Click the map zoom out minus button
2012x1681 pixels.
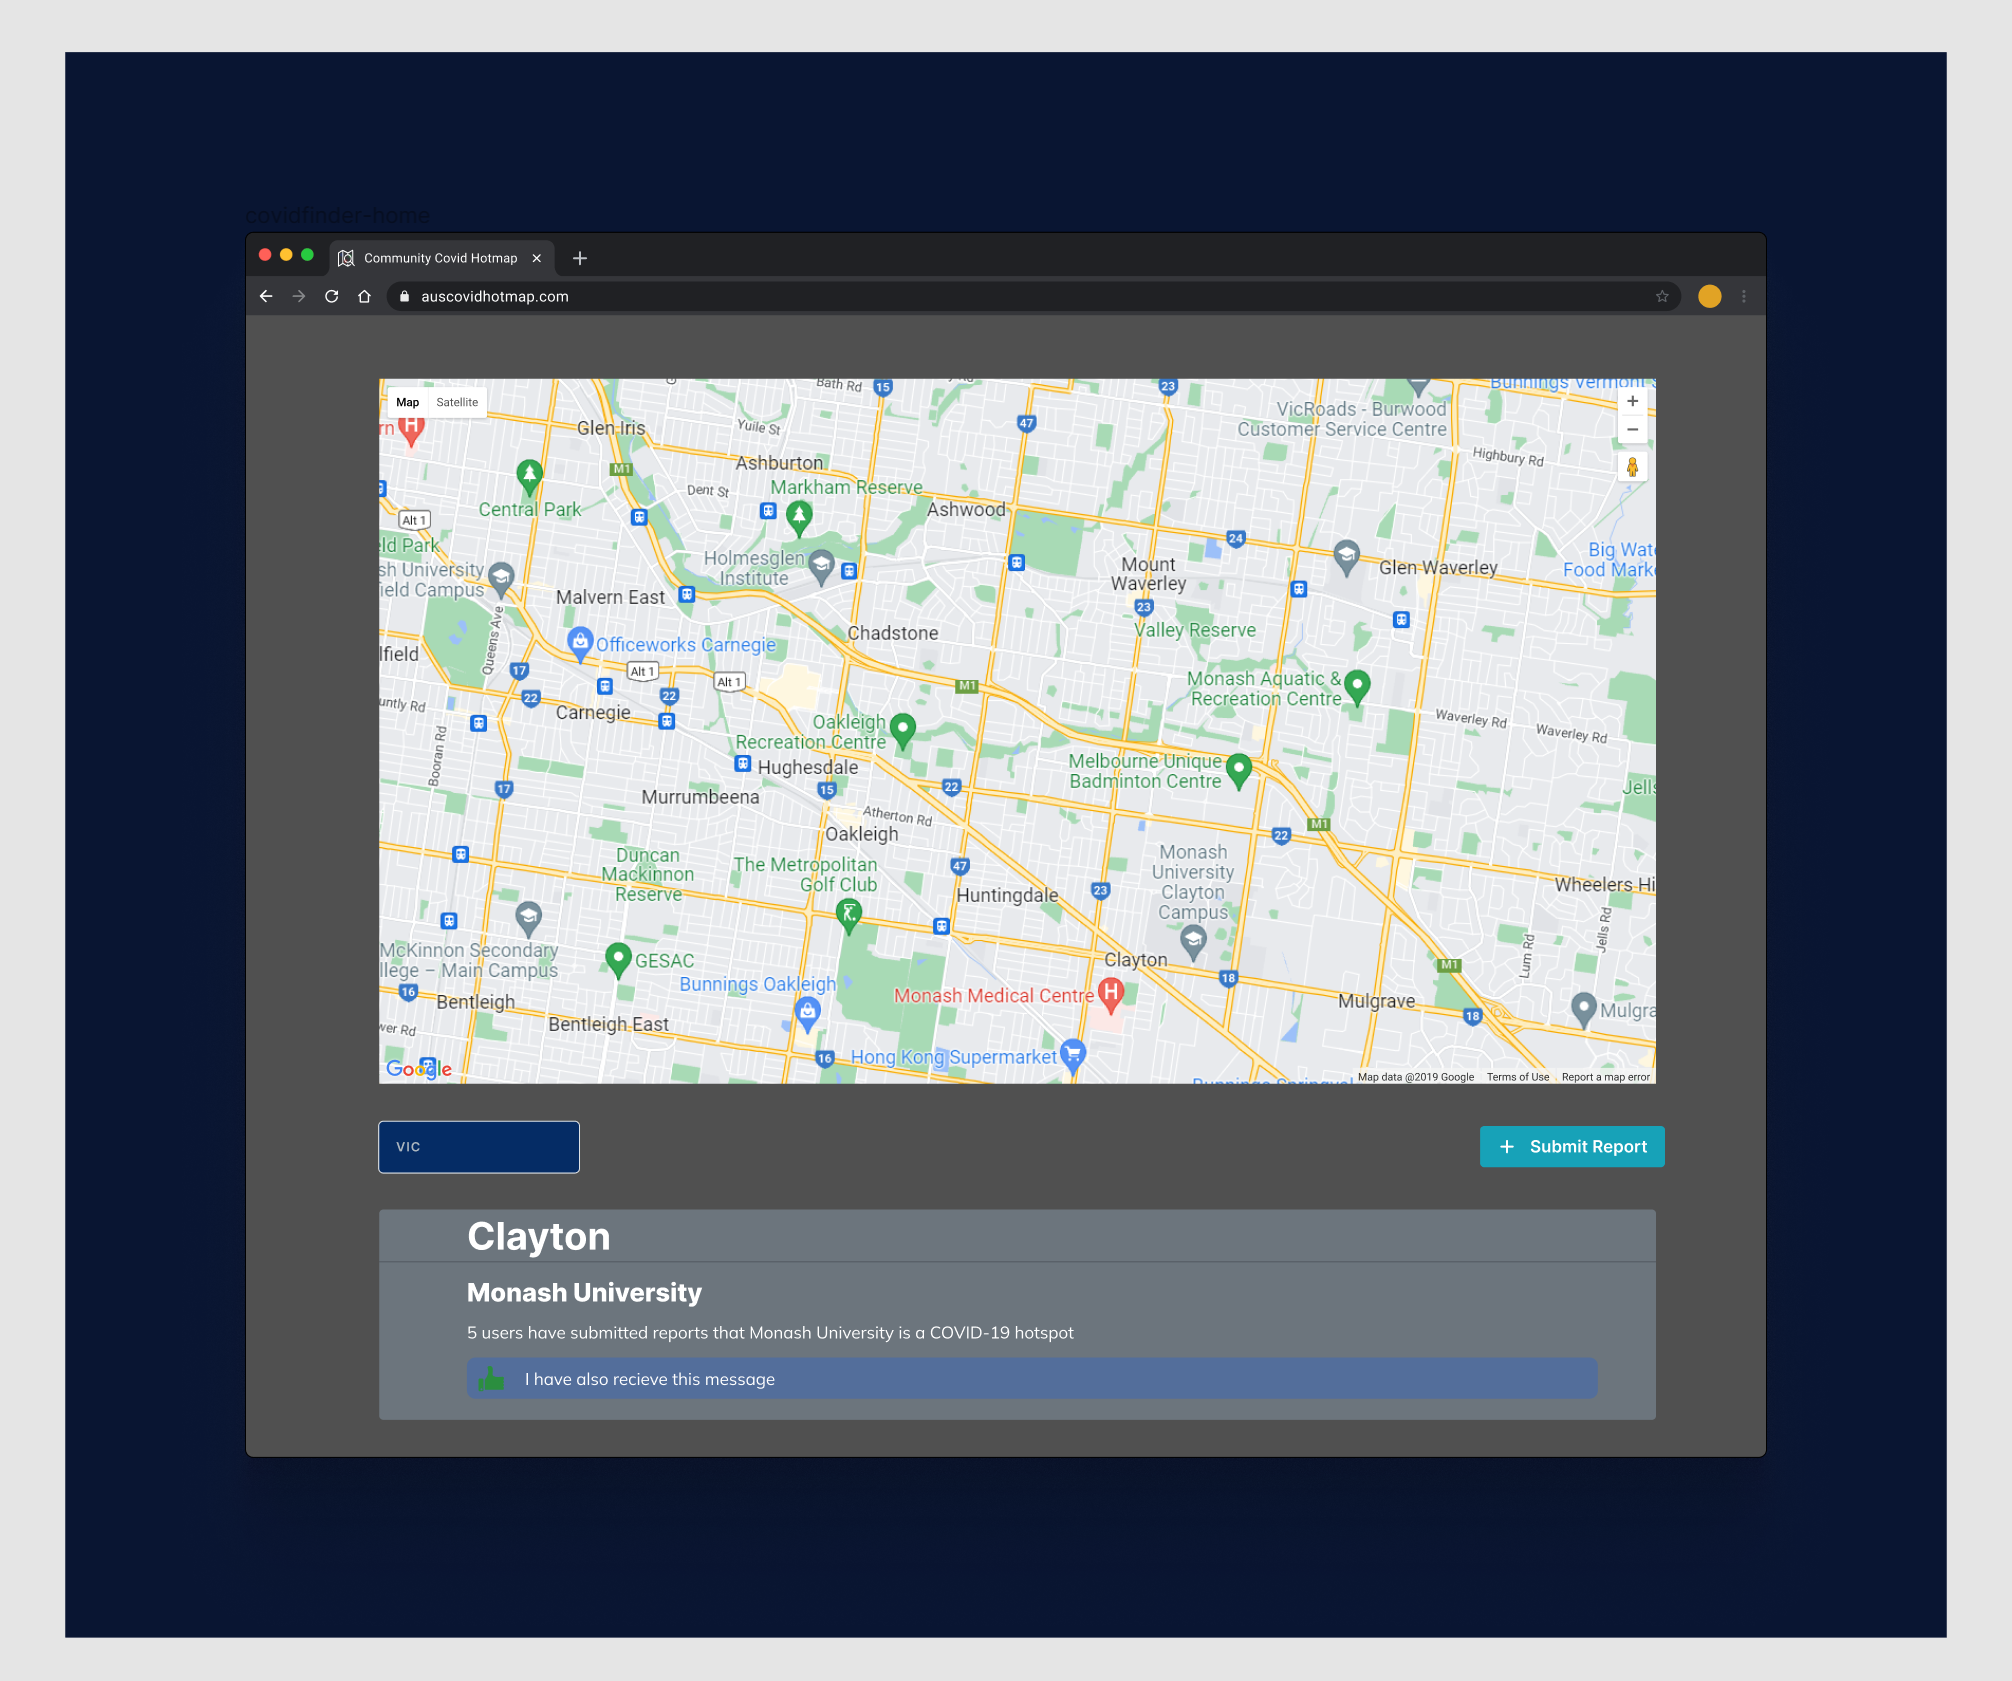pos(1632,430)
